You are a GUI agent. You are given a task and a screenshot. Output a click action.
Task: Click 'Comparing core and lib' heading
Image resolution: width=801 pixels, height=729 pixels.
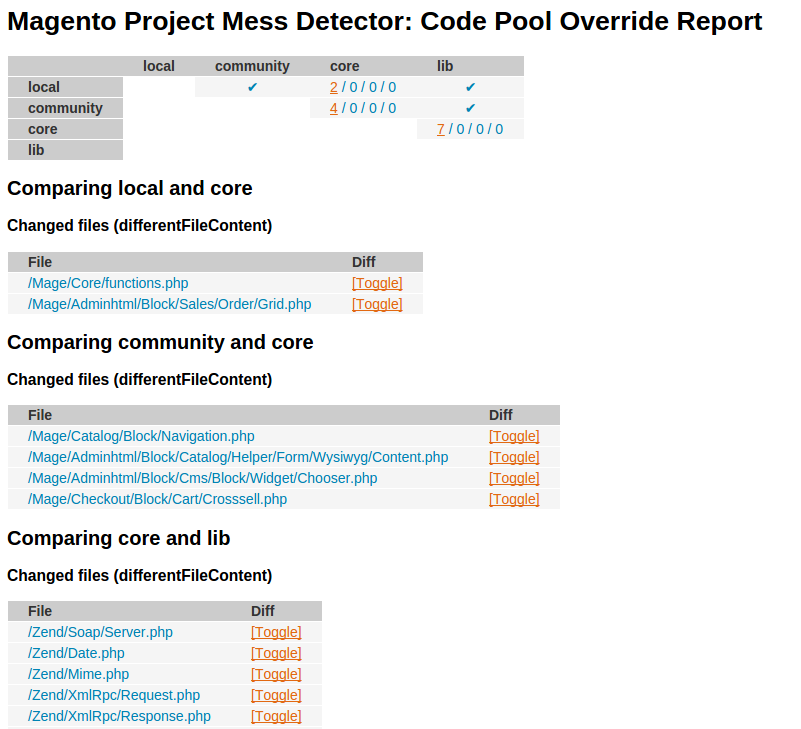pyautogui.click(x=119, y=538)
